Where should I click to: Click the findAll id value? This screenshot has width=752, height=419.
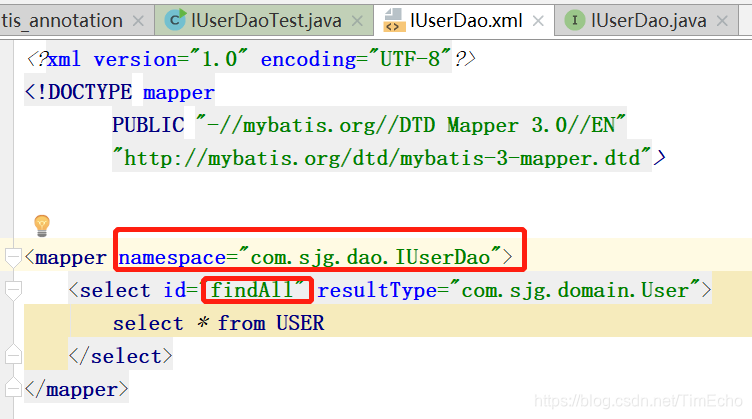click(x=252, y=290)
